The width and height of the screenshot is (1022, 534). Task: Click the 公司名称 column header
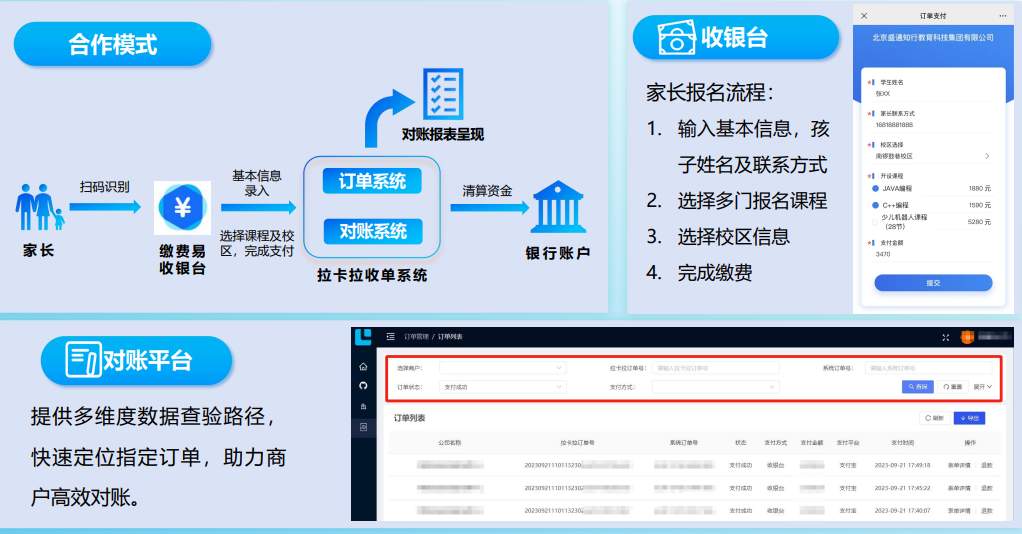450,443
